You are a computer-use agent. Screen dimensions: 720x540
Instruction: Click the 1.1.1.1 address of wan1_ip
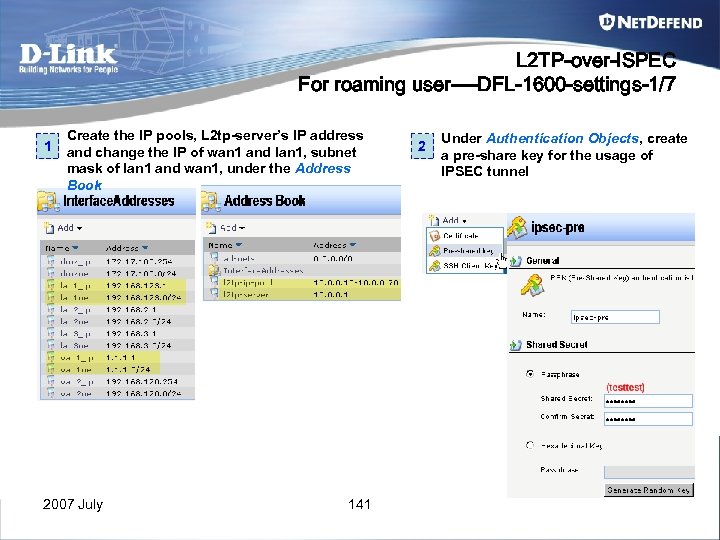[x=120, y=357]
